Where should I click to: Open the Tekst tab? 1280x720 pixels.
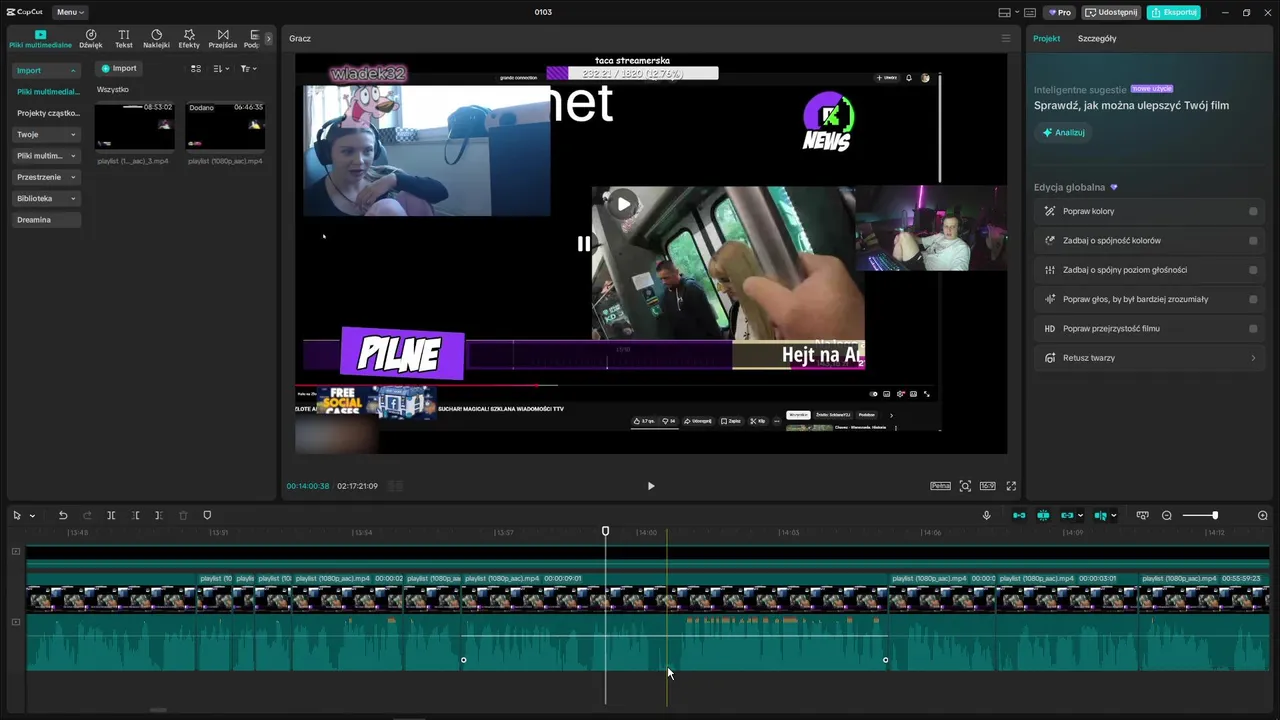click(124, 39)
